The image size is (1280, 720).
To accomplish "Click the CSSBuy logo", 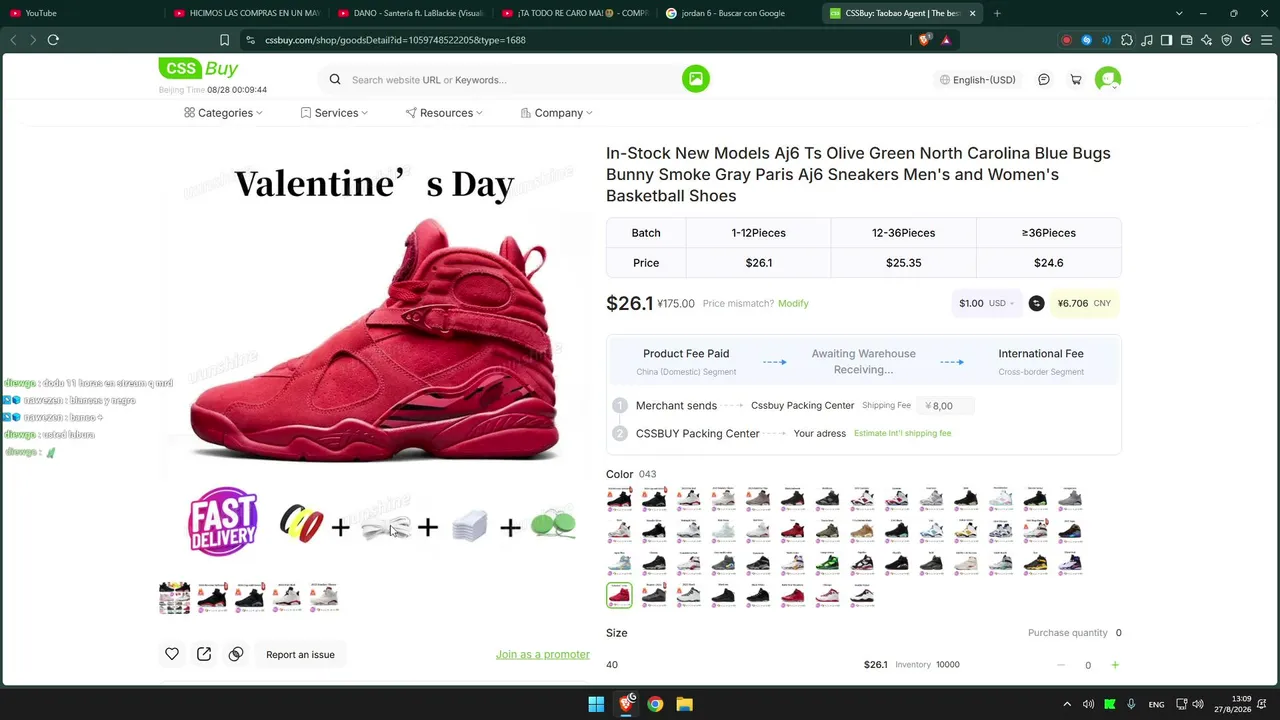I will pyautogui.click(x=199, y=69).
